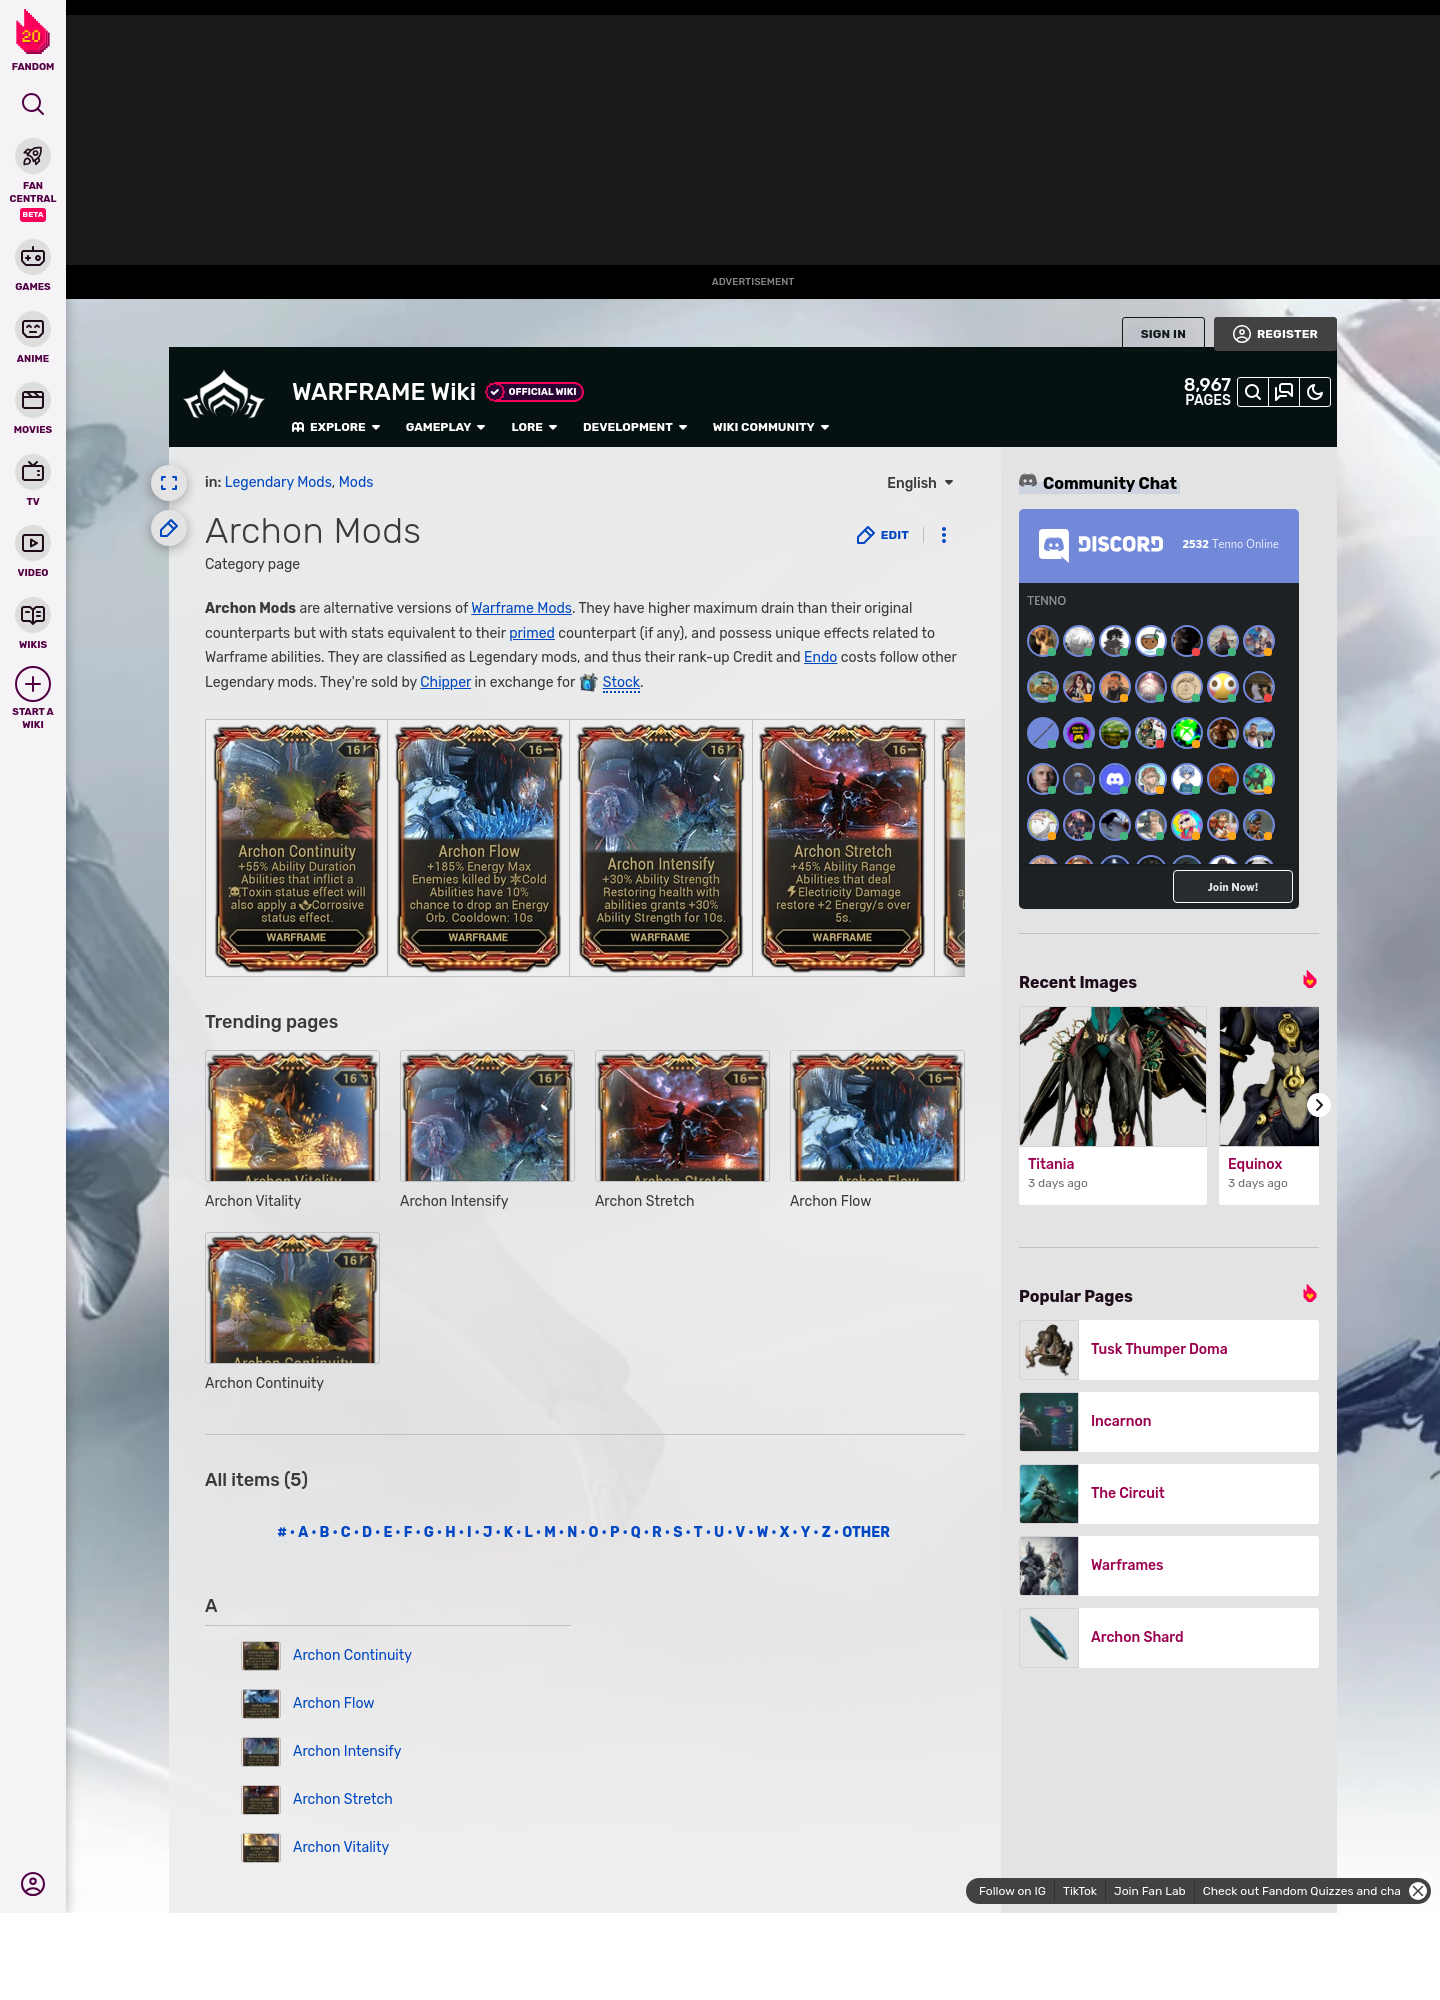Open the wiki Discuss speech-bubble icon

pos(1284,392)
